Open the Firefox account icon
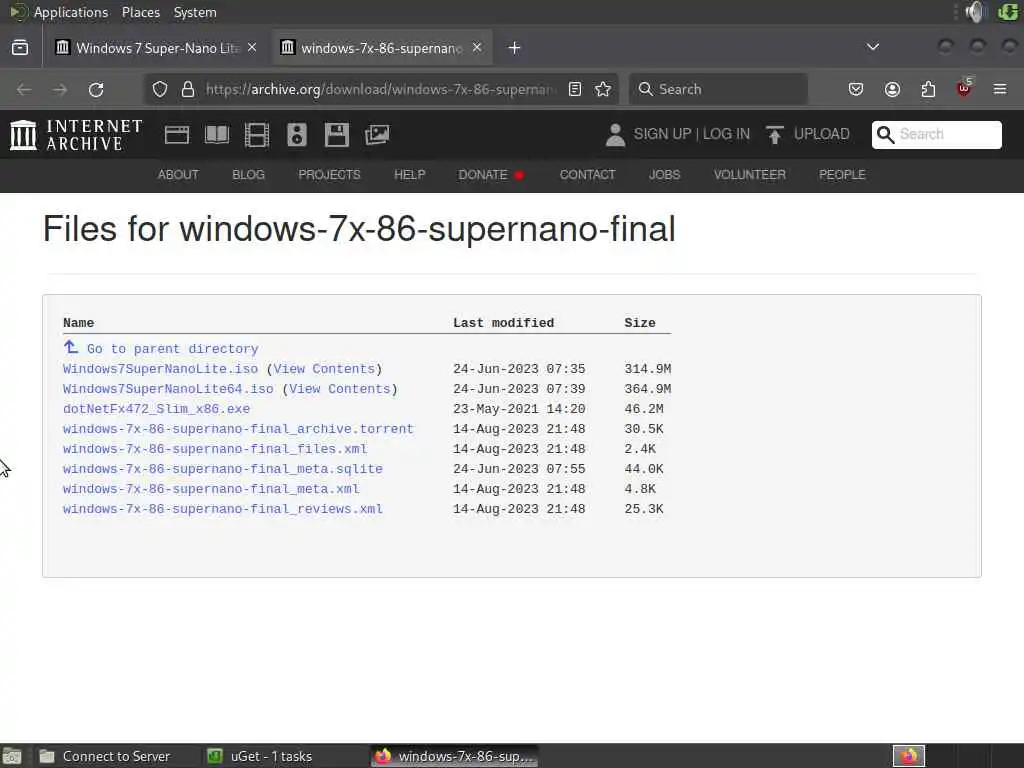1024x768 pixels. coord(893,89)
